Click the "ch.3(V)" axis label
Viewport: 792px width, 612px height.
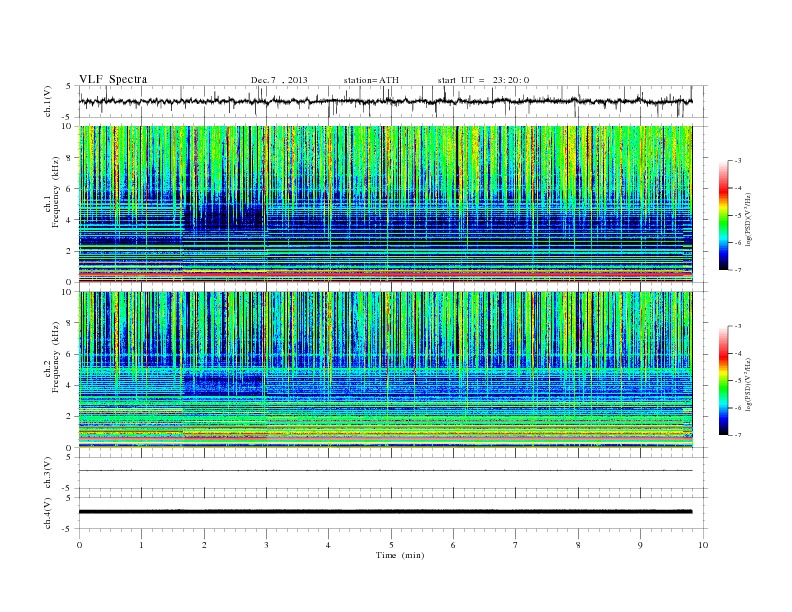pos(48,473)
